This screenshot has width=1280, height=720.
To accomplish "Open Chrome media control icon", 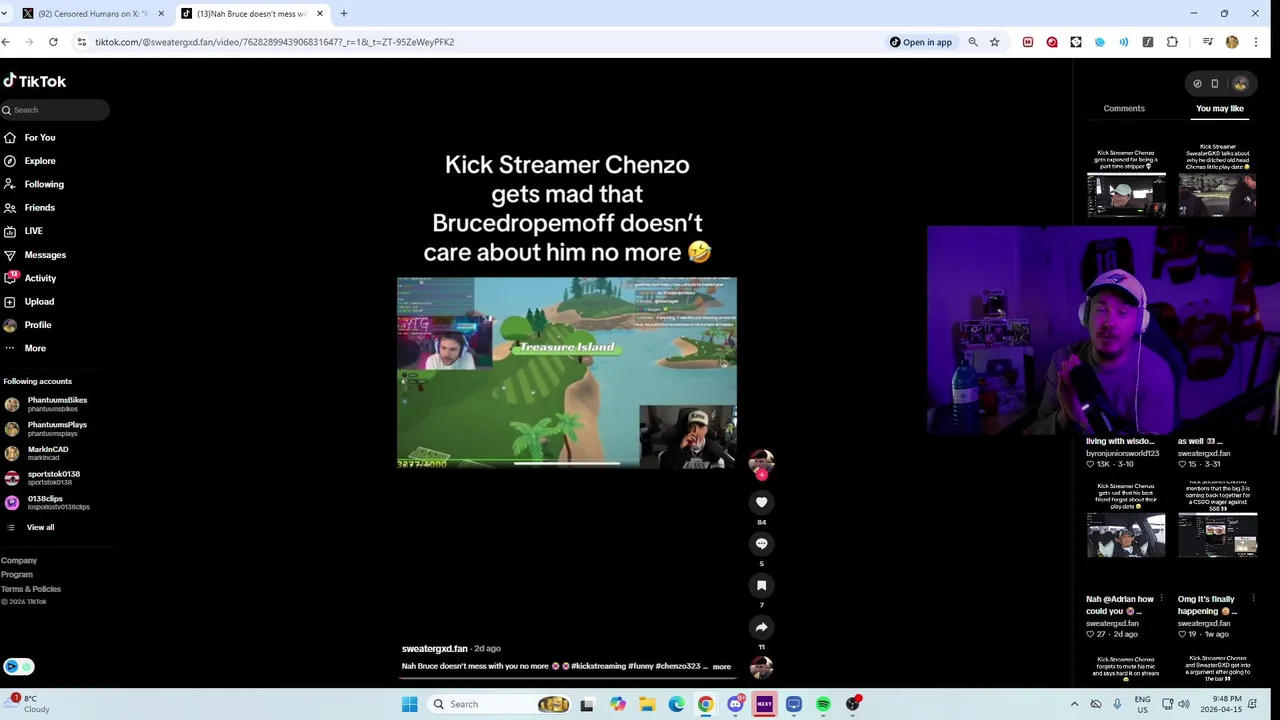I will tap(1208, 42).
